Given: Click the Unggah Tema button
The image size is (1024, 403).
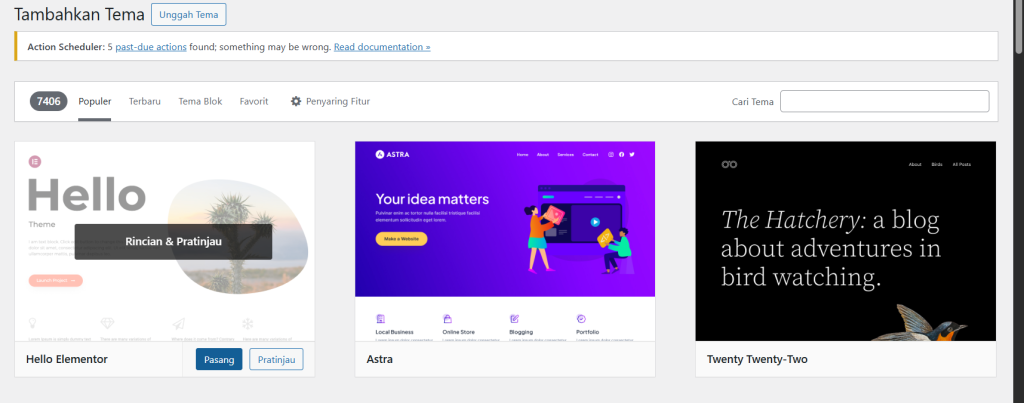Looking at the screenshot, I should pos(188,14).
